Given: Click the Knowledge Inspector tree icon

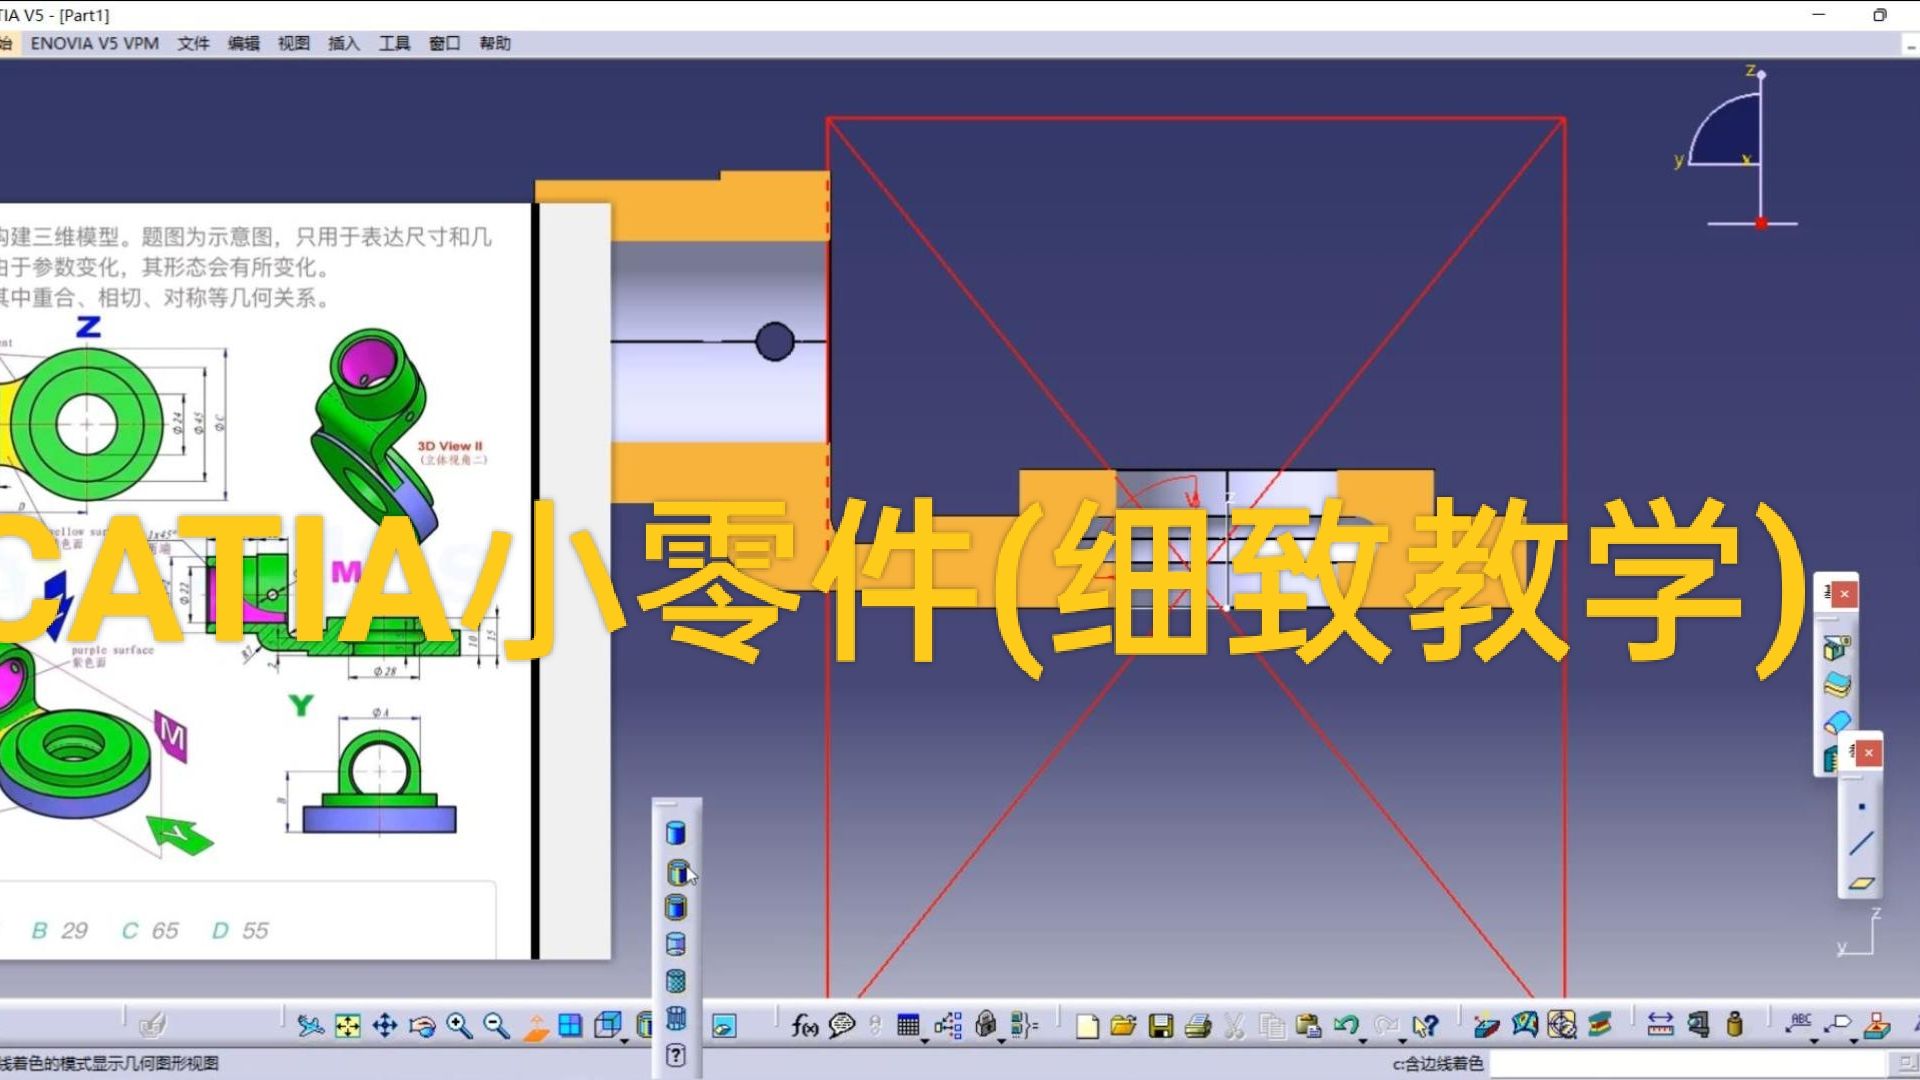Looking at the screenshot, I should pos(948,1025).
